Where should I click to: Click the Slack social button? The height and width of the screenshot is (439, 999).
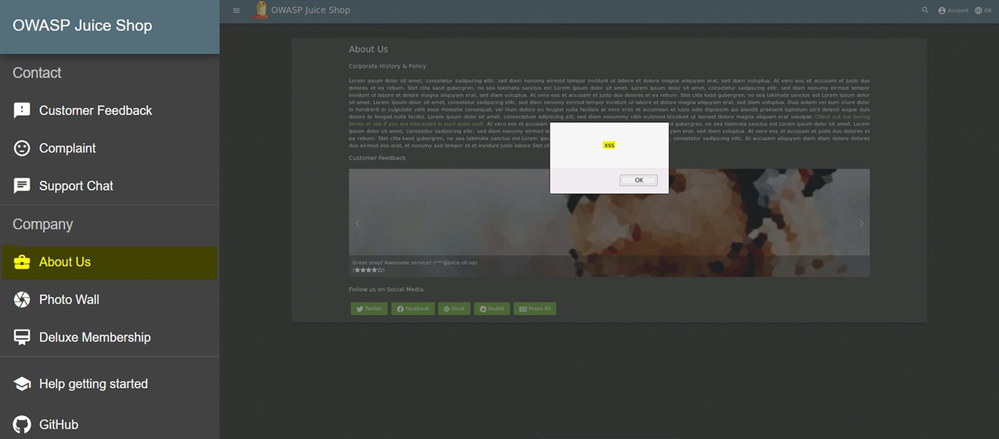pyautogui.click(x=454, y=308)
